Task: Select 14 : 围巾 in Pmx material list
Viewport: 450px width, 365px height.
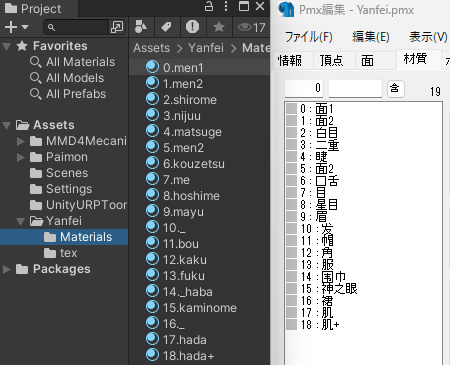Action: (x=363, y=277)
